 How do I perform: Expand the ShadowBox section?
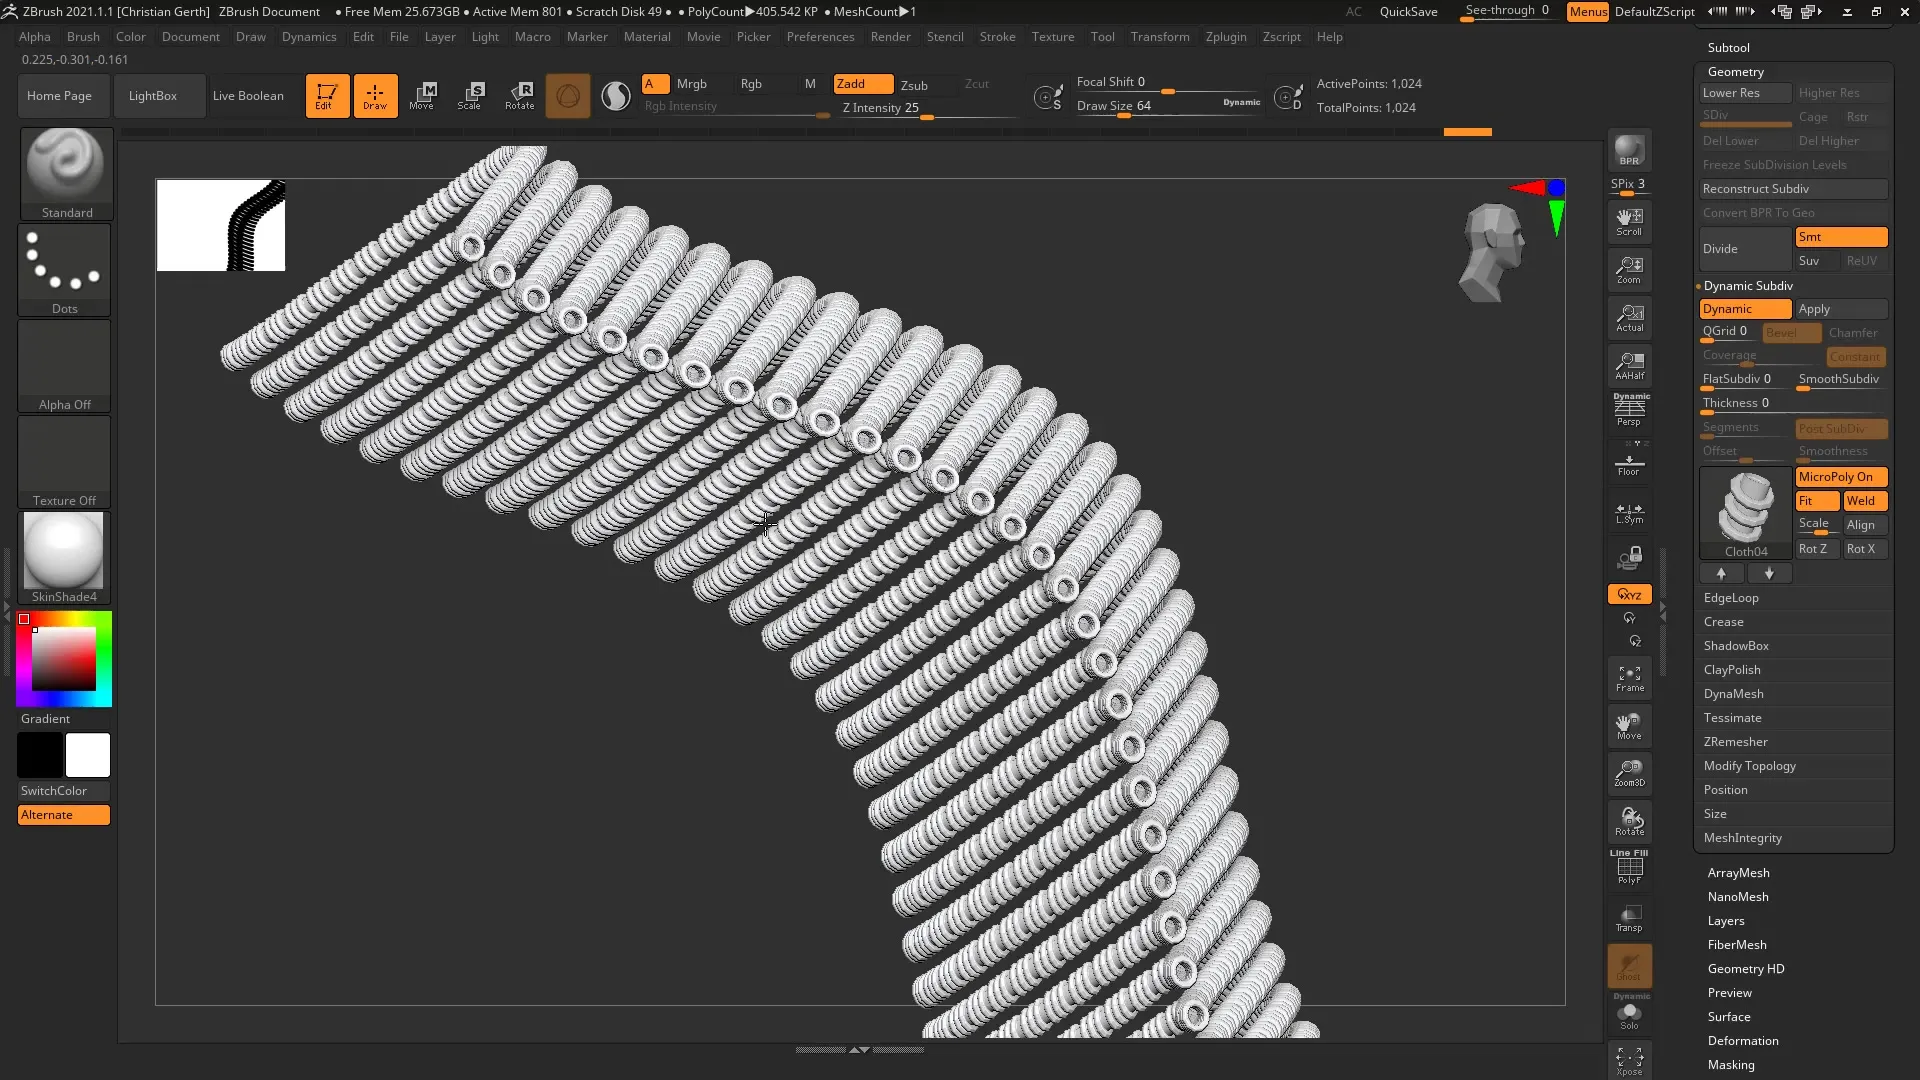pos(1736,646)
